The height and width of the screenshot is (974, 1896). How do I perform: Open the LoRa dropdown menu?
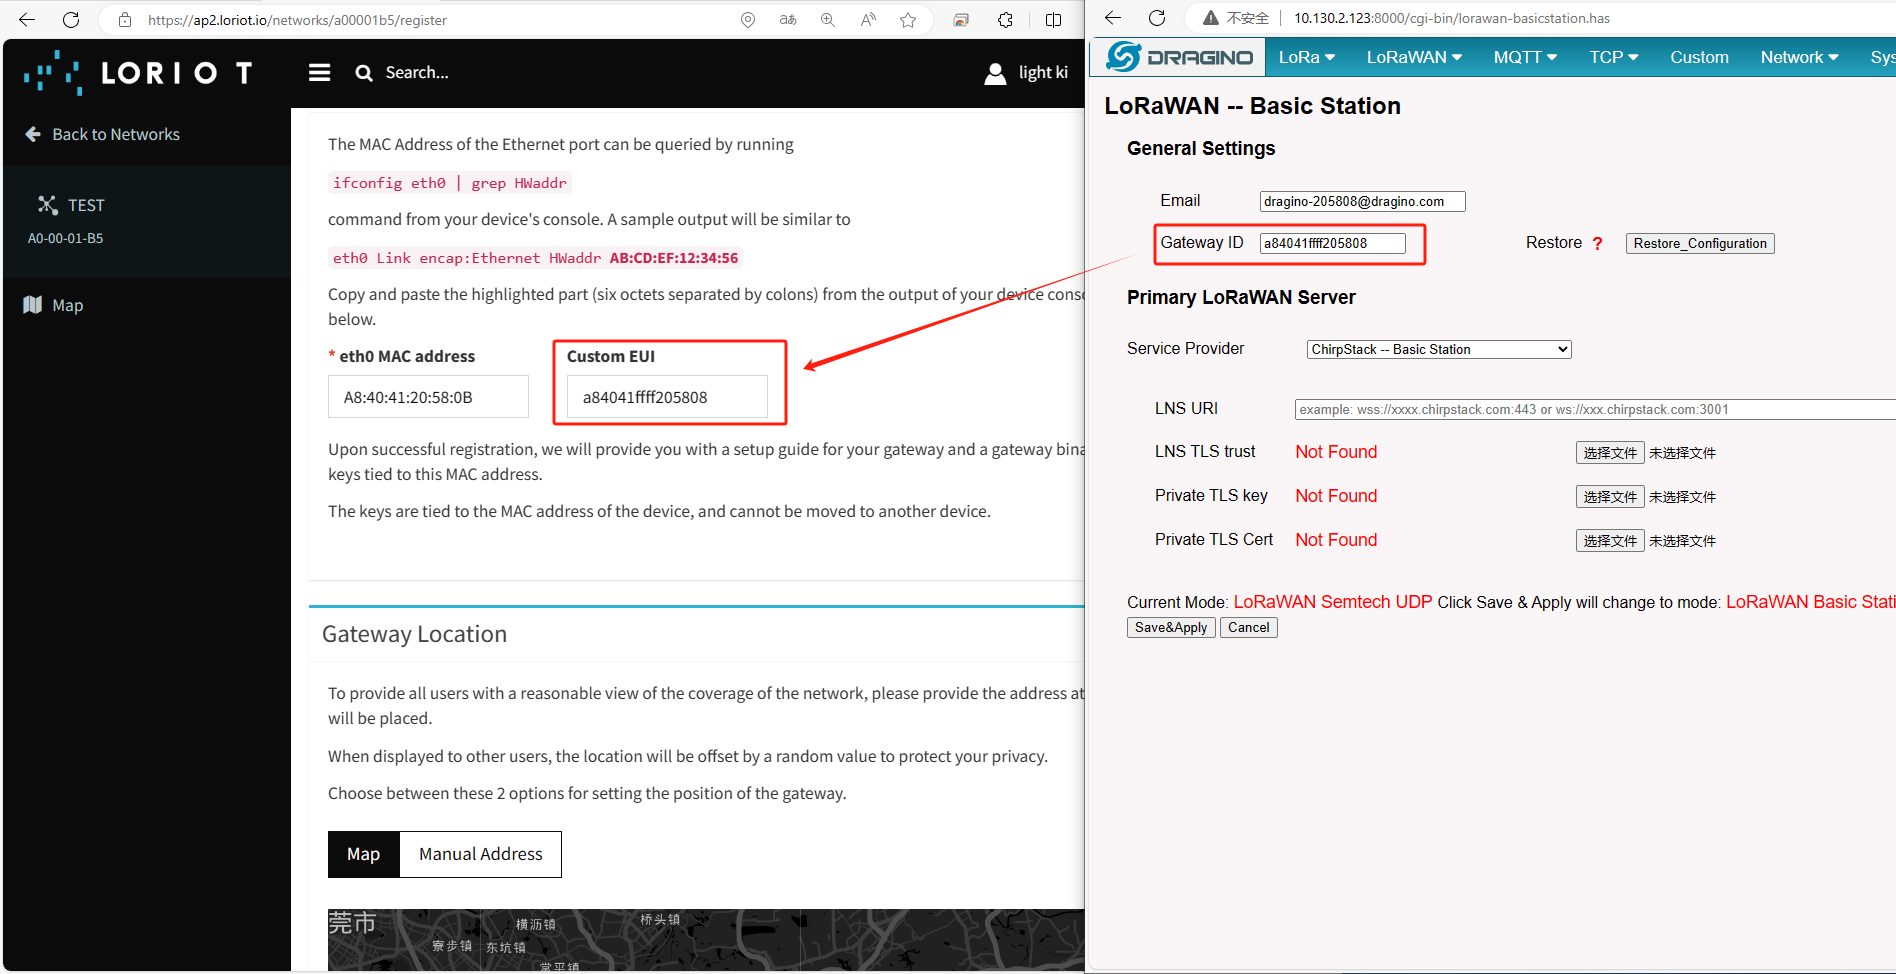(1307, 57)
